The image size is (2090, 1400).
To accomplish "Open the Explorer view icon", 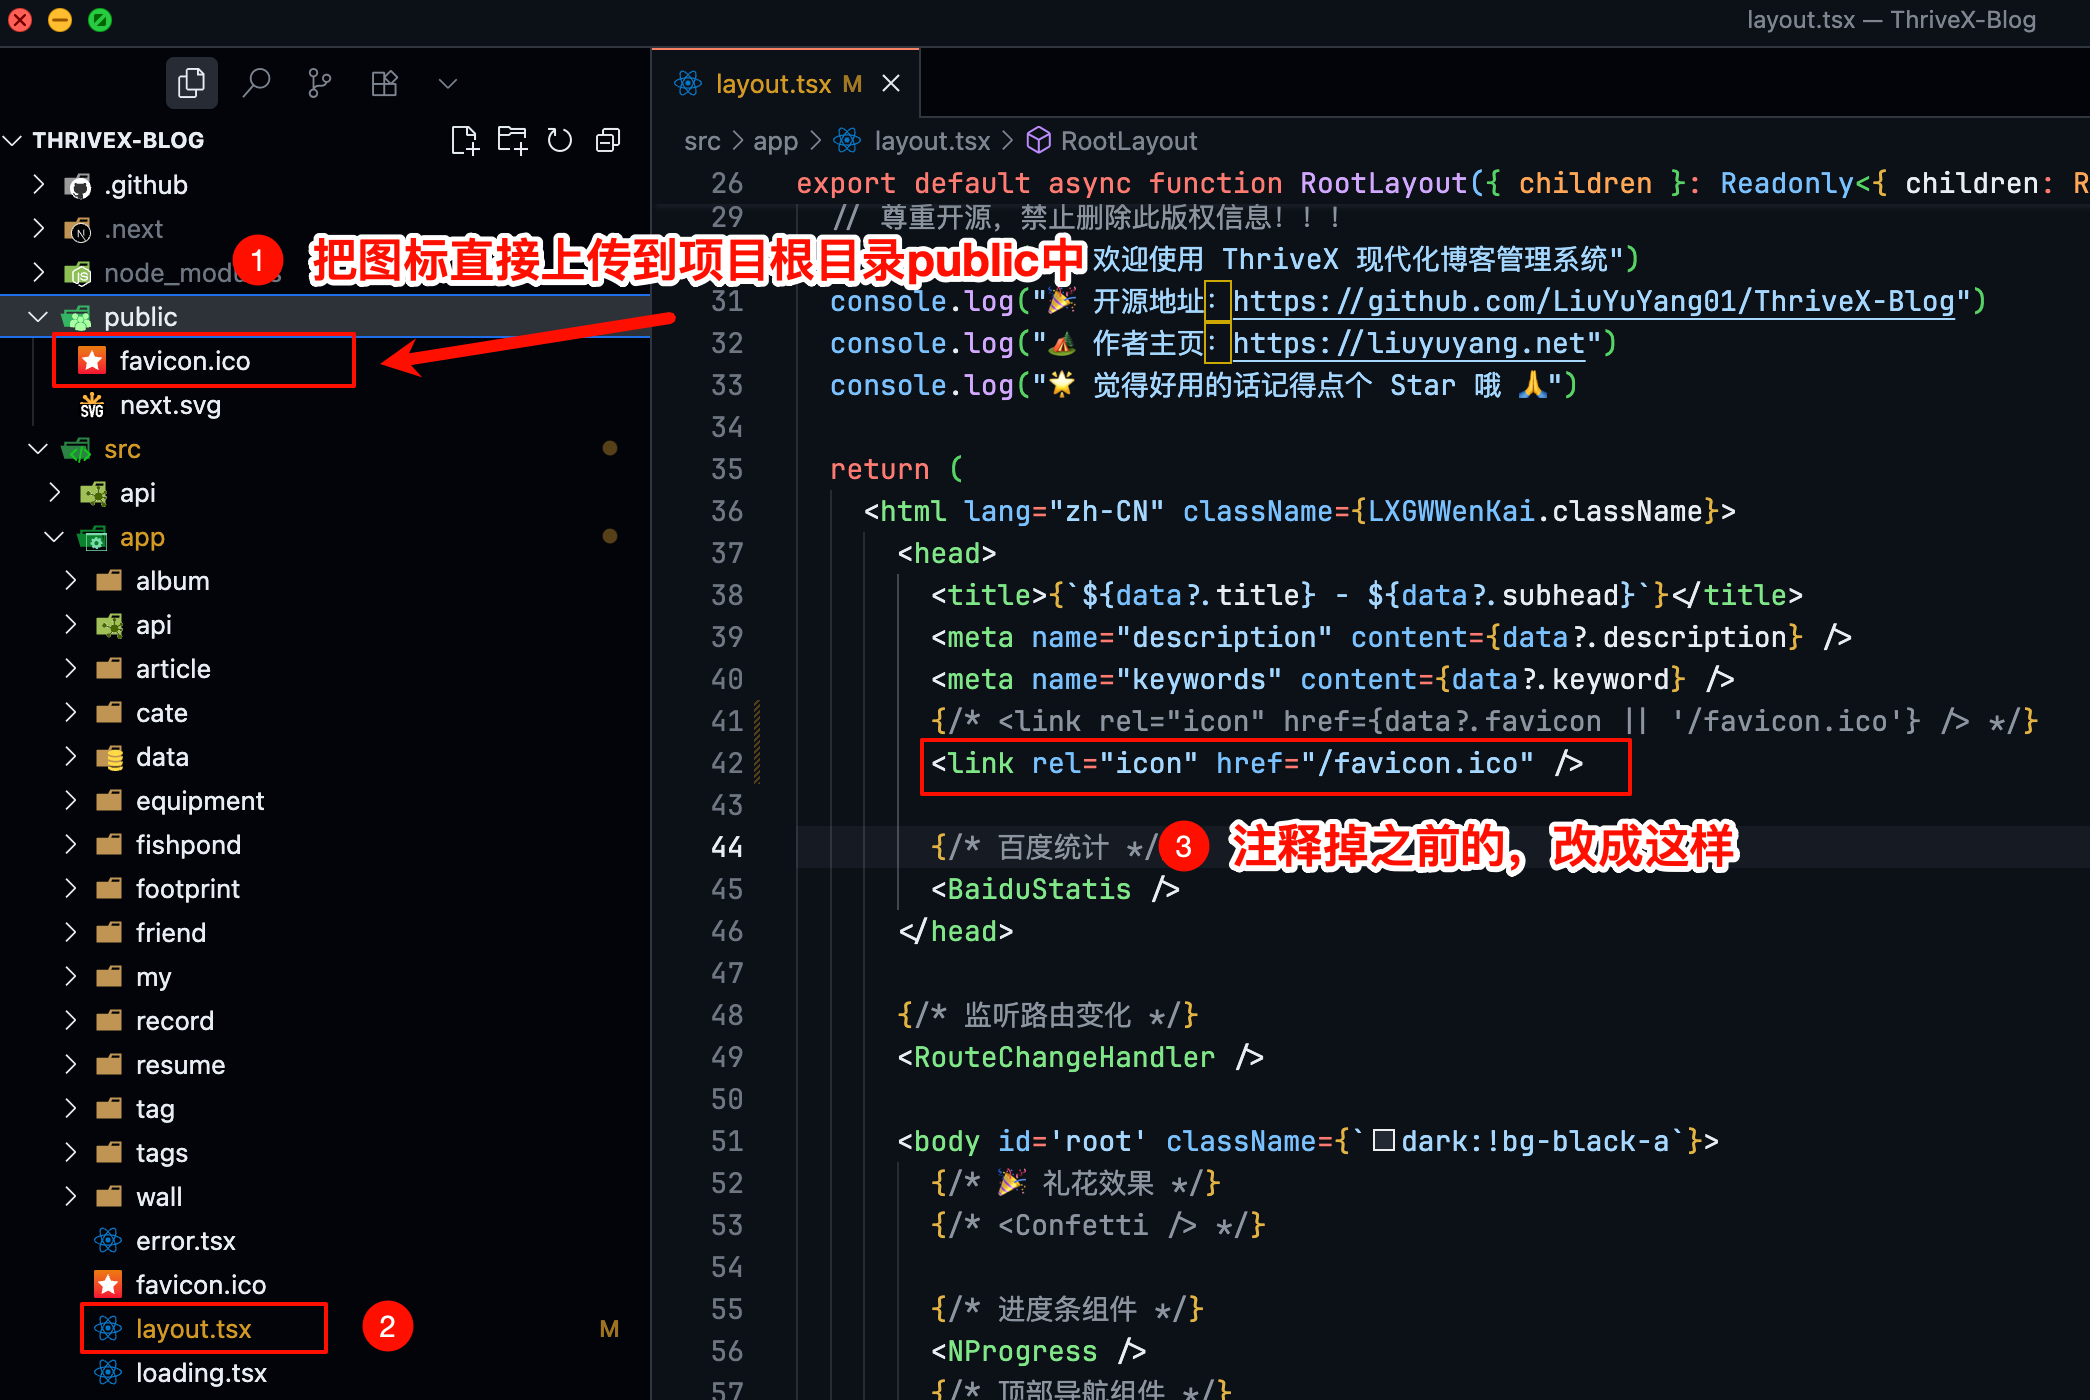I will pyautogui.click(x=191, y=83).
